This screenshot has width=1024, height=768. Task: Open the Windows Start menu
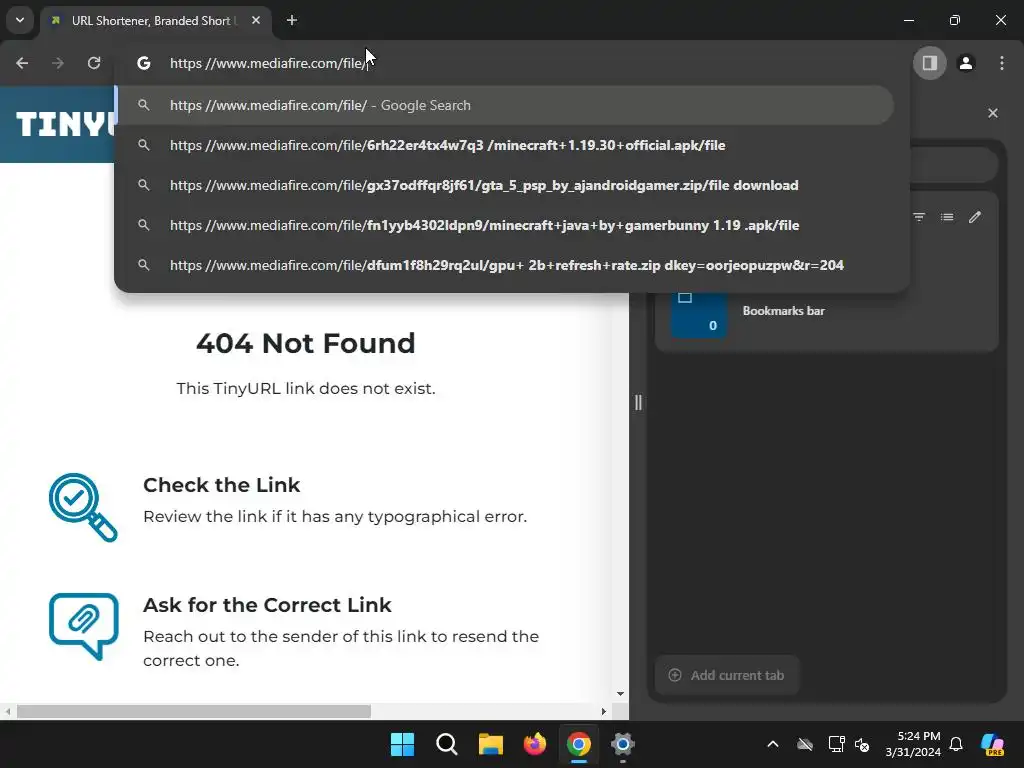402,744
